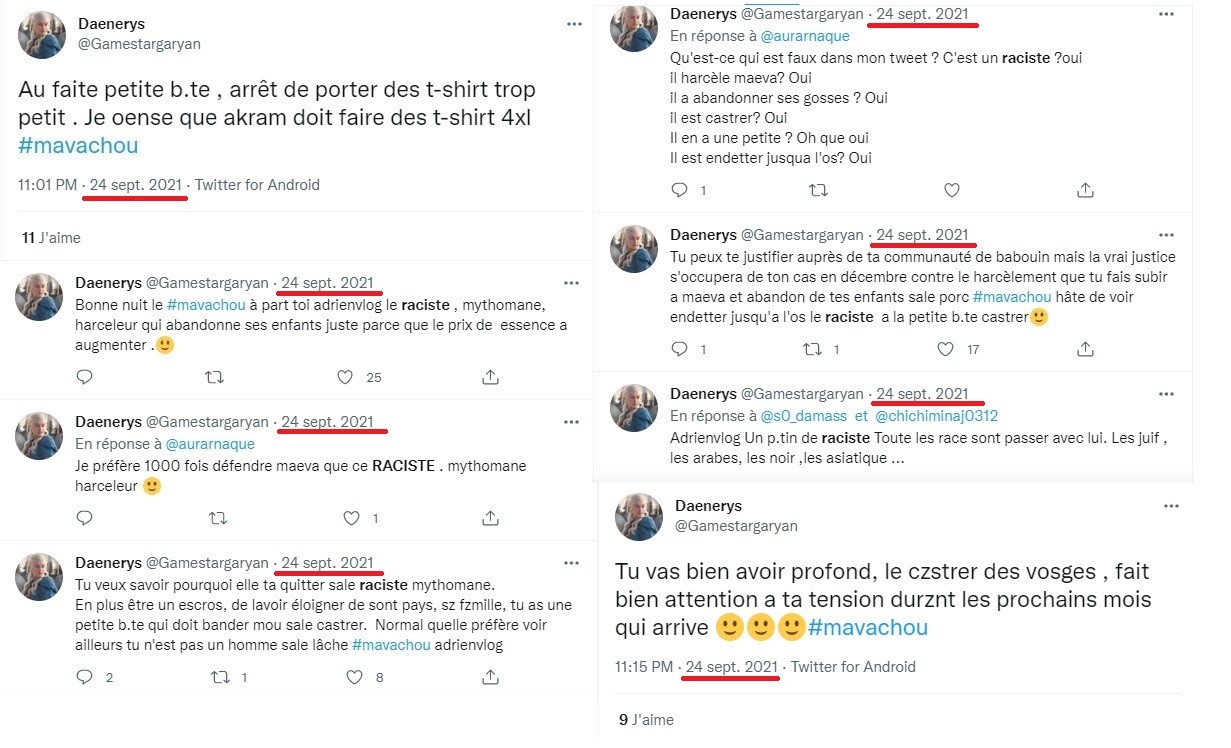View the 11 J'aime likes list
The height and width of the screenshot is (748, 1231).
51,238
